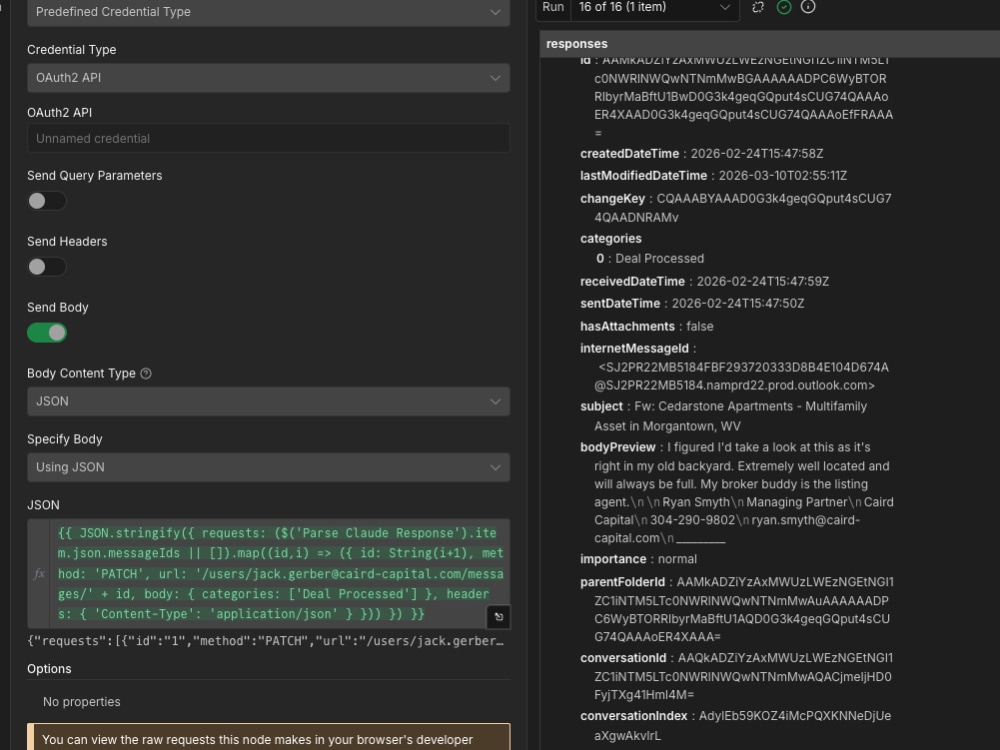Open the expression editor icon in JSON field
Viewport: 1000px width, 750px height.
tap(499, 617)
